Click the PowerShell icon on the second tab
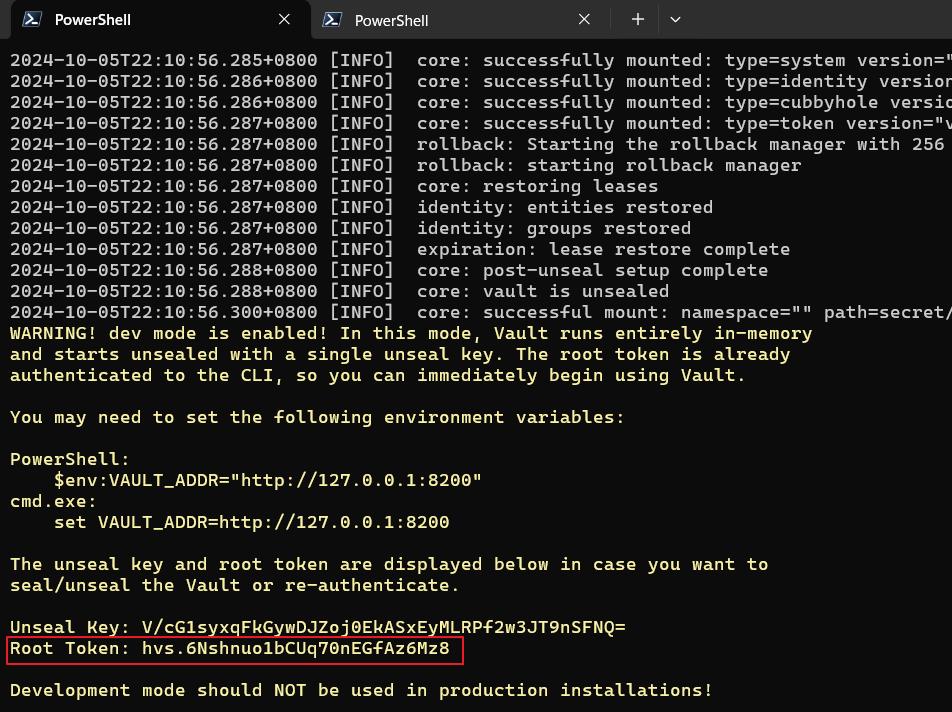 pyautogui.click(x=333, y=19)
